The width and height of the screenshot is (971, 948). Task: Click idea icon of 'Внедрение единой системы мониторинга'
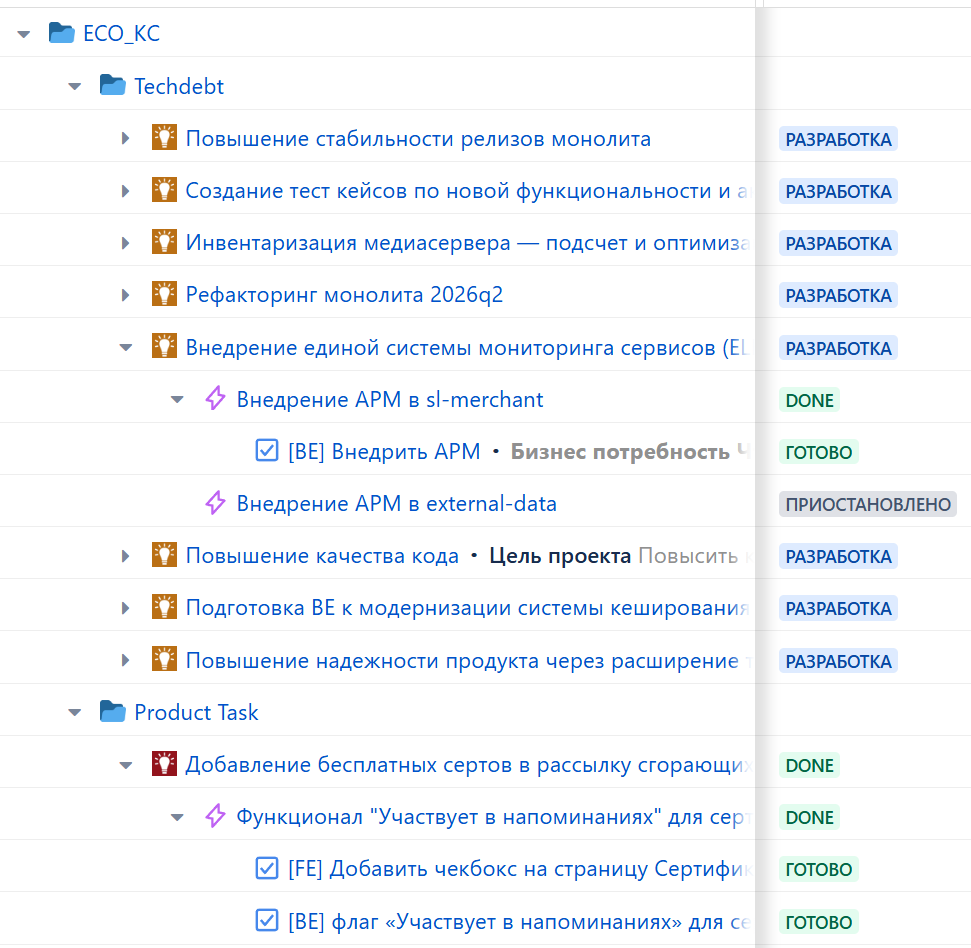tap(164, 347)
